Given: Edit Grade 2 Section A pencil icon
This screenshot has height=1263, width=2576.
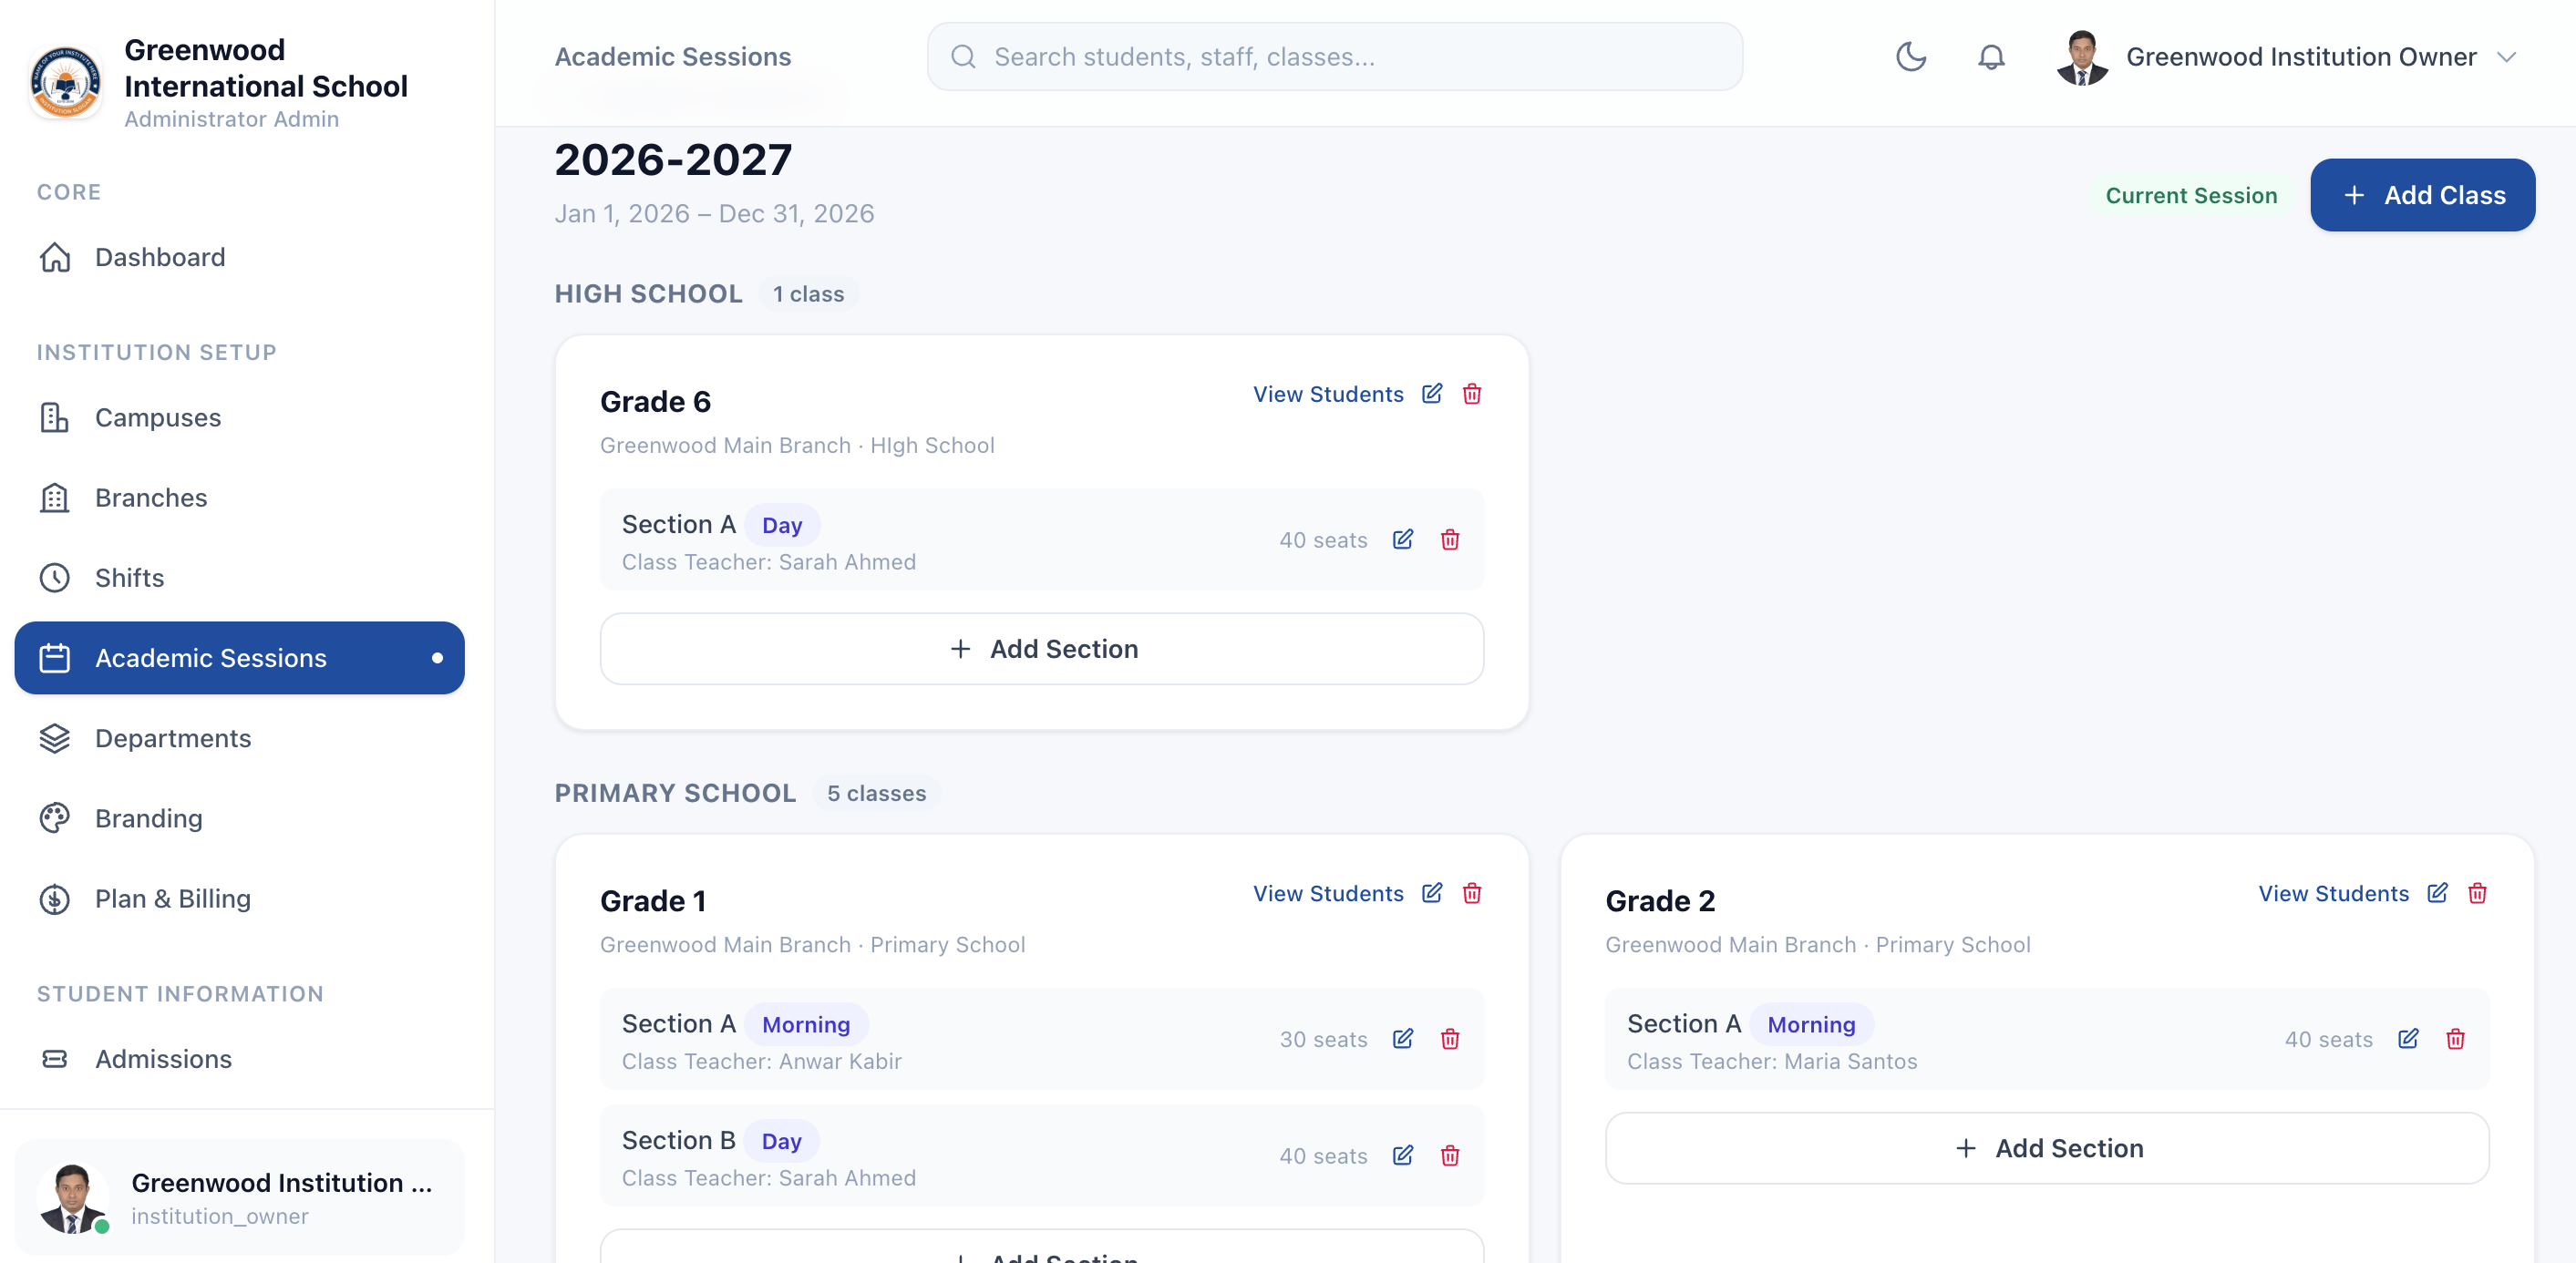Looking at the screenshot, I should click(x=2408, y=1039).
